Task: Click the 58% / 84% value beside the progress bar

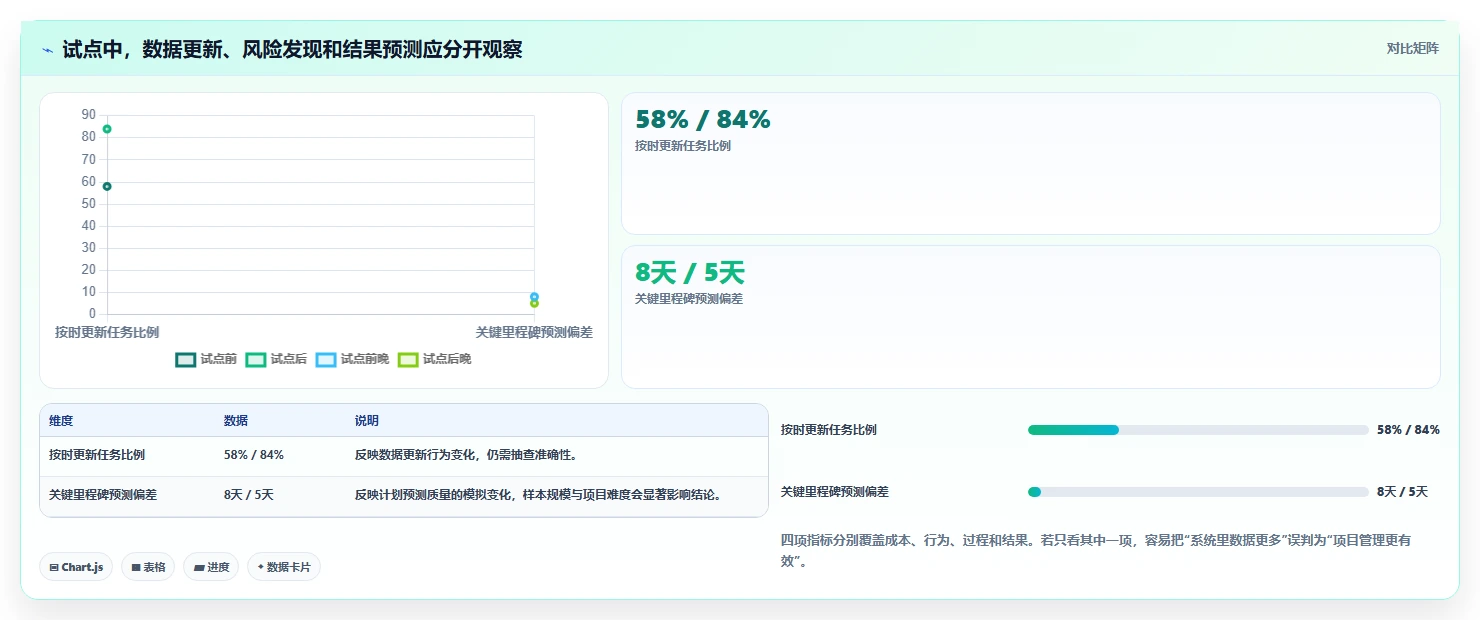Action: [x=1408, y=430]
